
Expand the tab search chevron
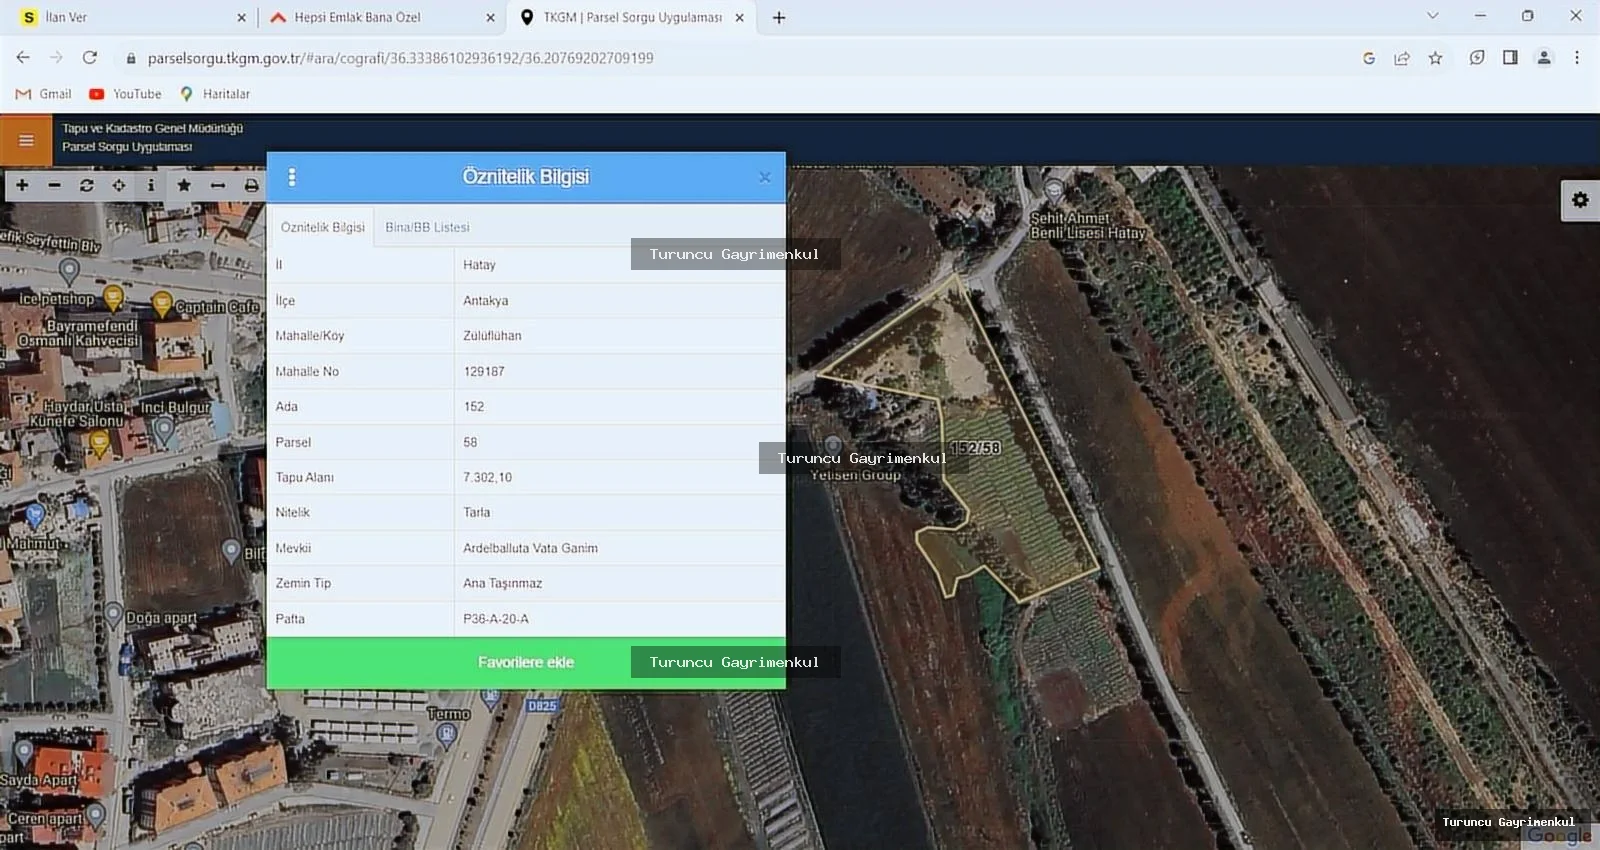(x=1433, y=16)
